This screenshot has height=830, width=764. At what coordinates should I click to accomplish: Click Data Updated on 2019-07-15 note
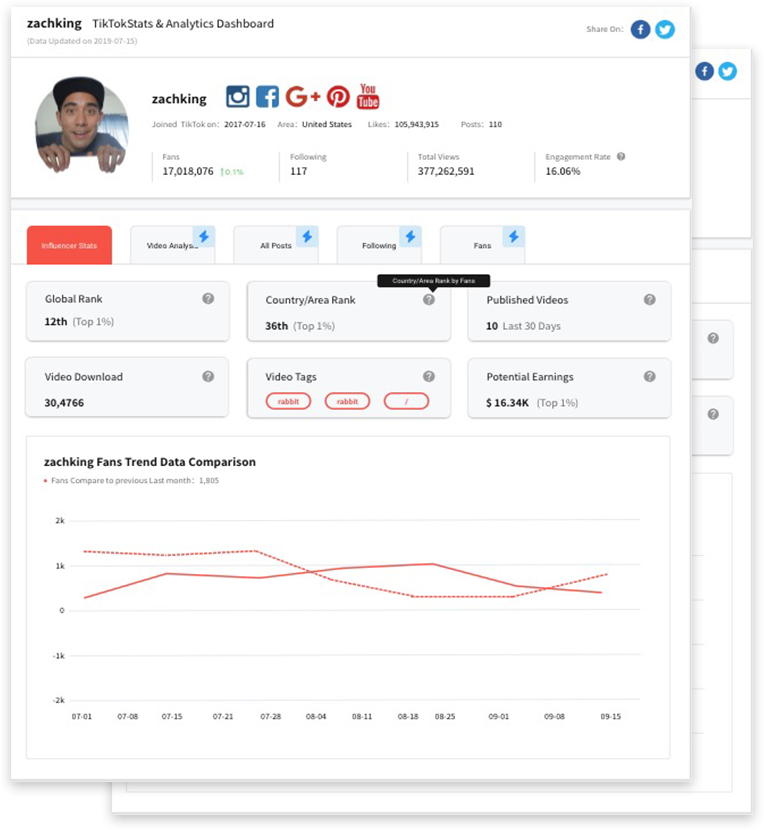(82, 41)
